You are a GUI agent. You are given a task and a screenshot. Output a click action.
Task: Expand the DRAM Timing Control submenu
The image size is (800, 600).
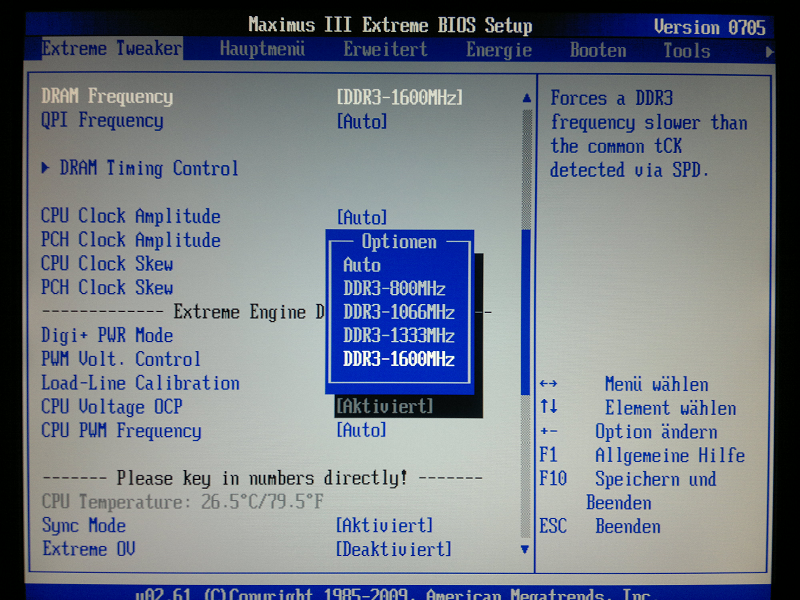point(148,168)
